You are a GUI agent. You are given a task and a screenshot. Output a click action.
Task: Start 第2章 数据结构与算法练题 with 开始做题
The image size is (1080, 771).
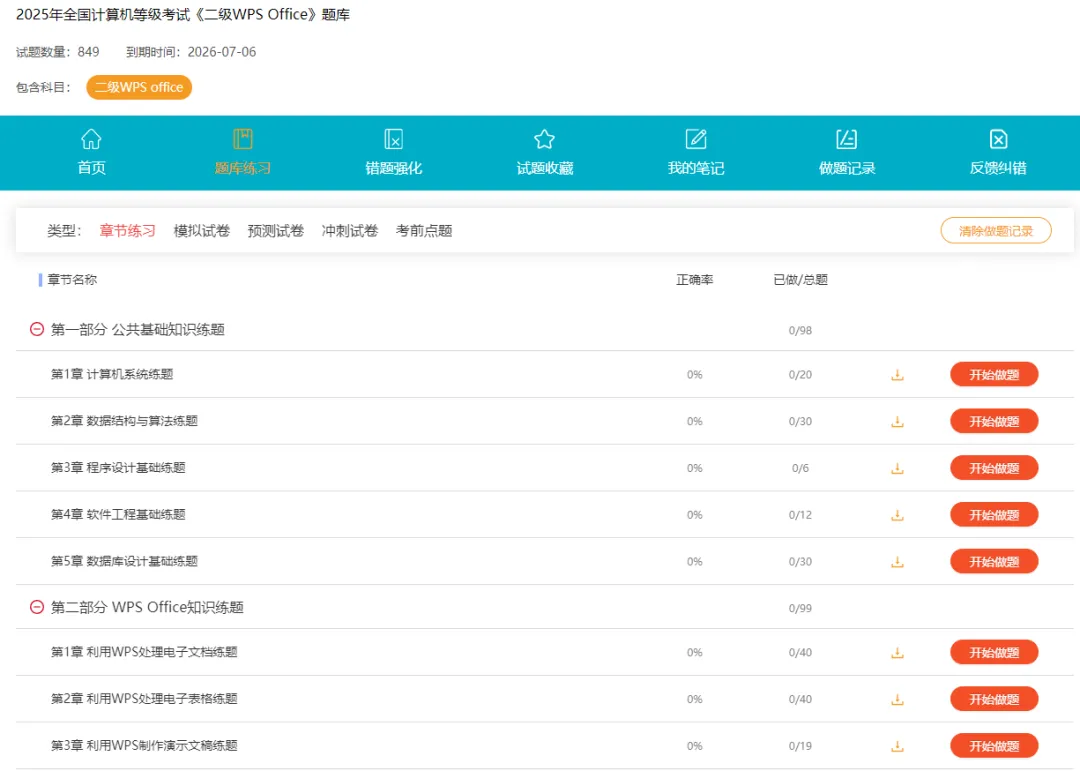point(994,422)
